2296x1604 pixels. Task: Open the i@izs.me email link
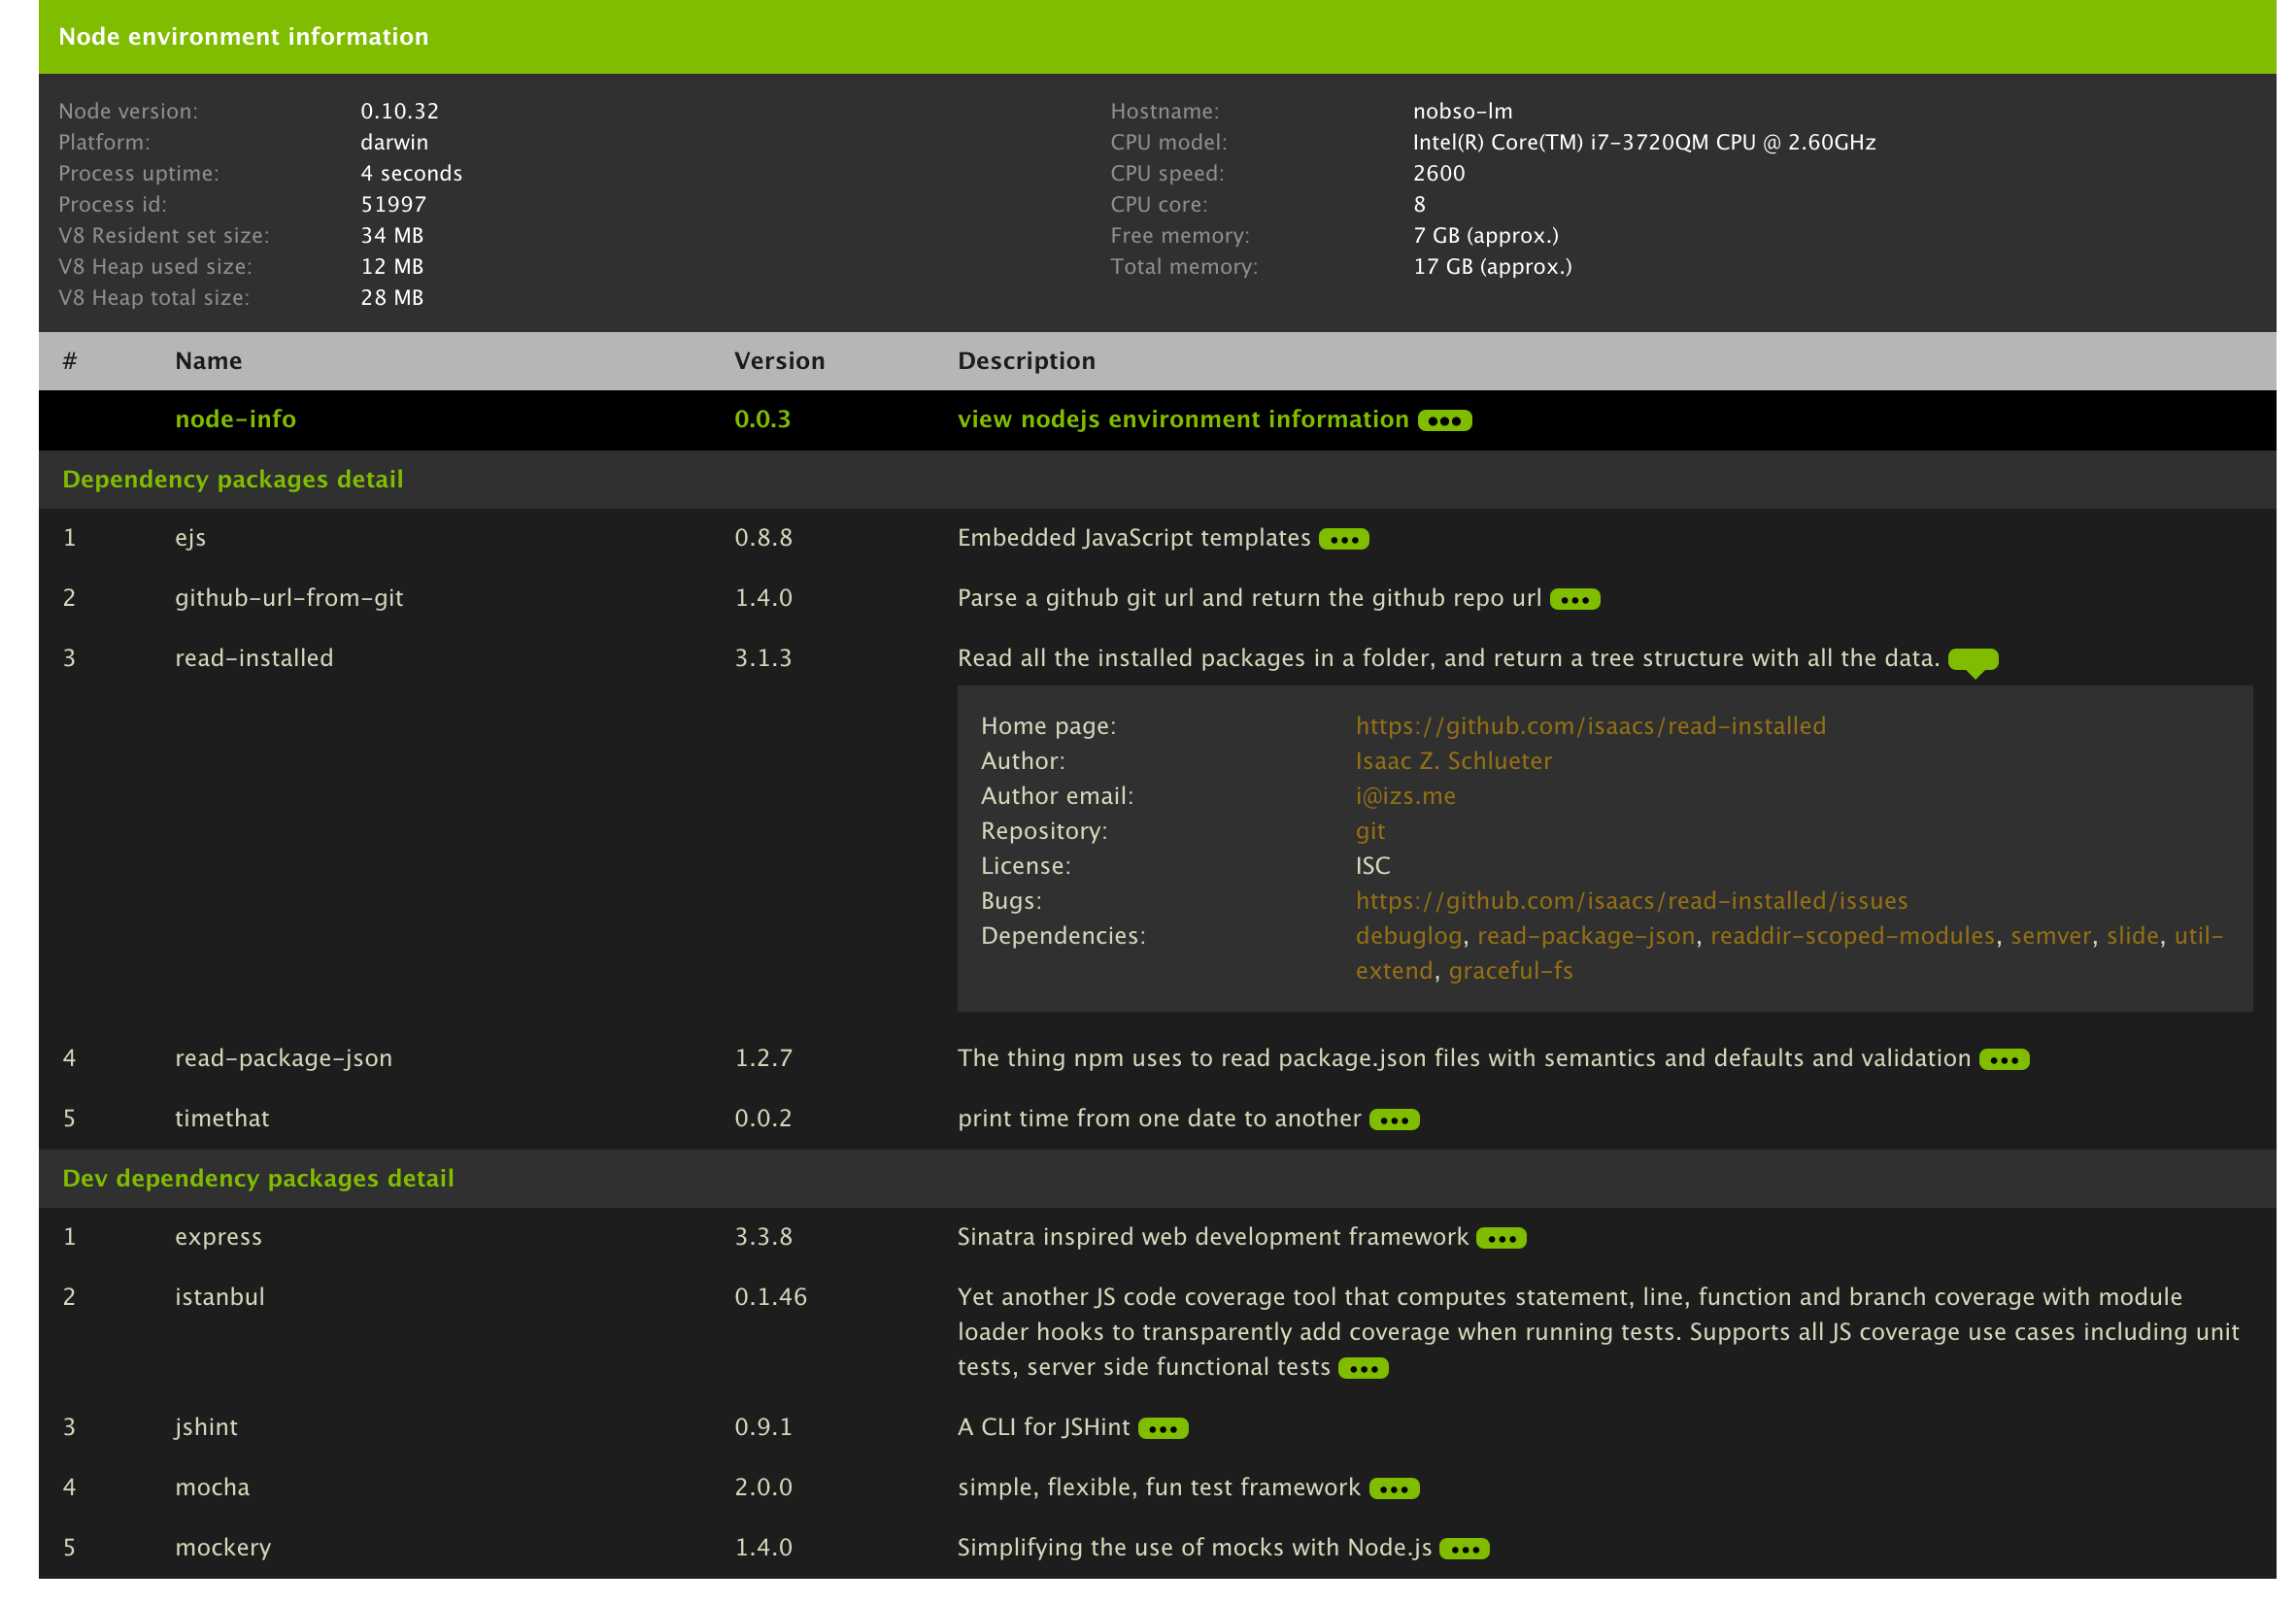1404,796
